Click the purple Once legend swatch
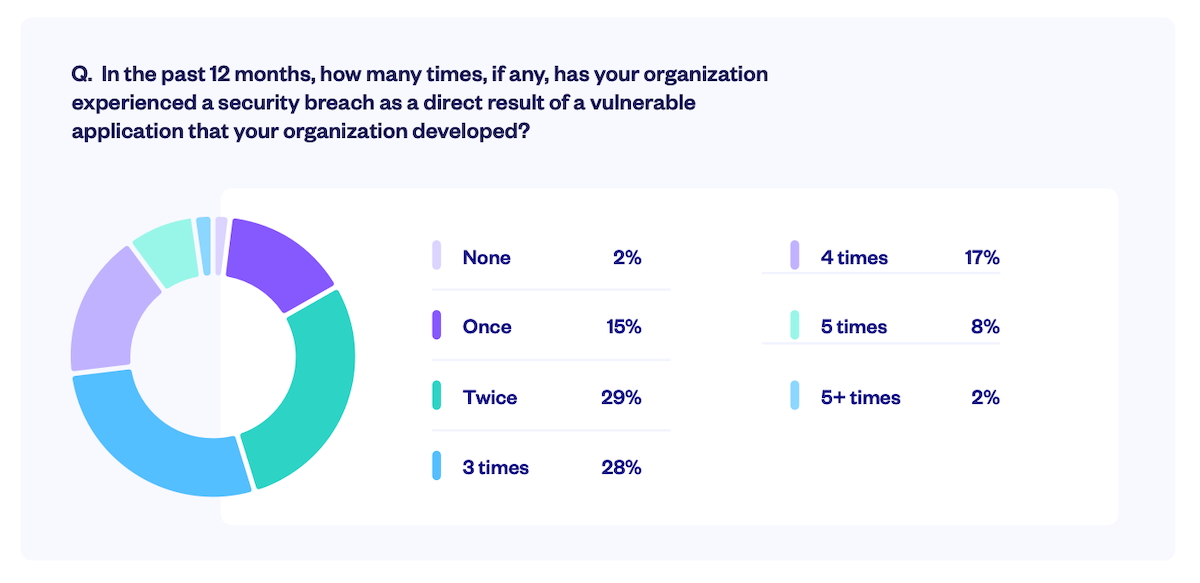Viewport: 1200px width, 583px height. point(436,326)
